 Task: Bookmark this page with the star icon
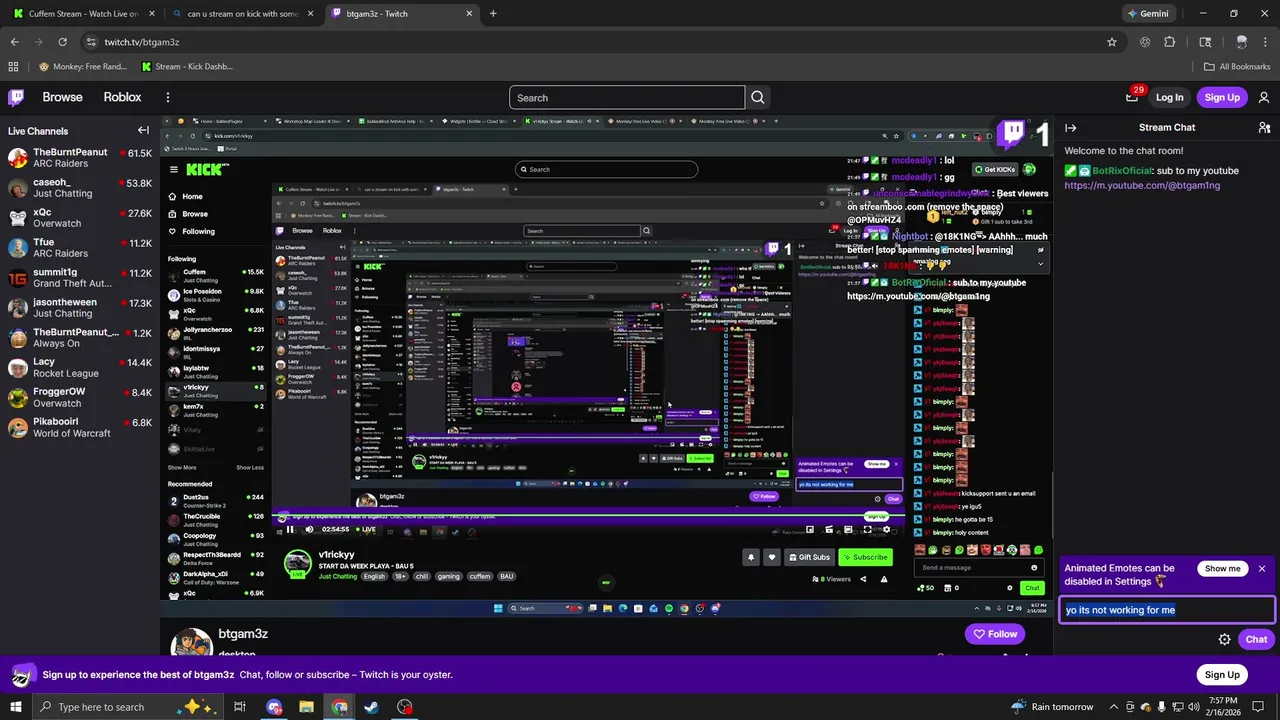pos(1111,42)
